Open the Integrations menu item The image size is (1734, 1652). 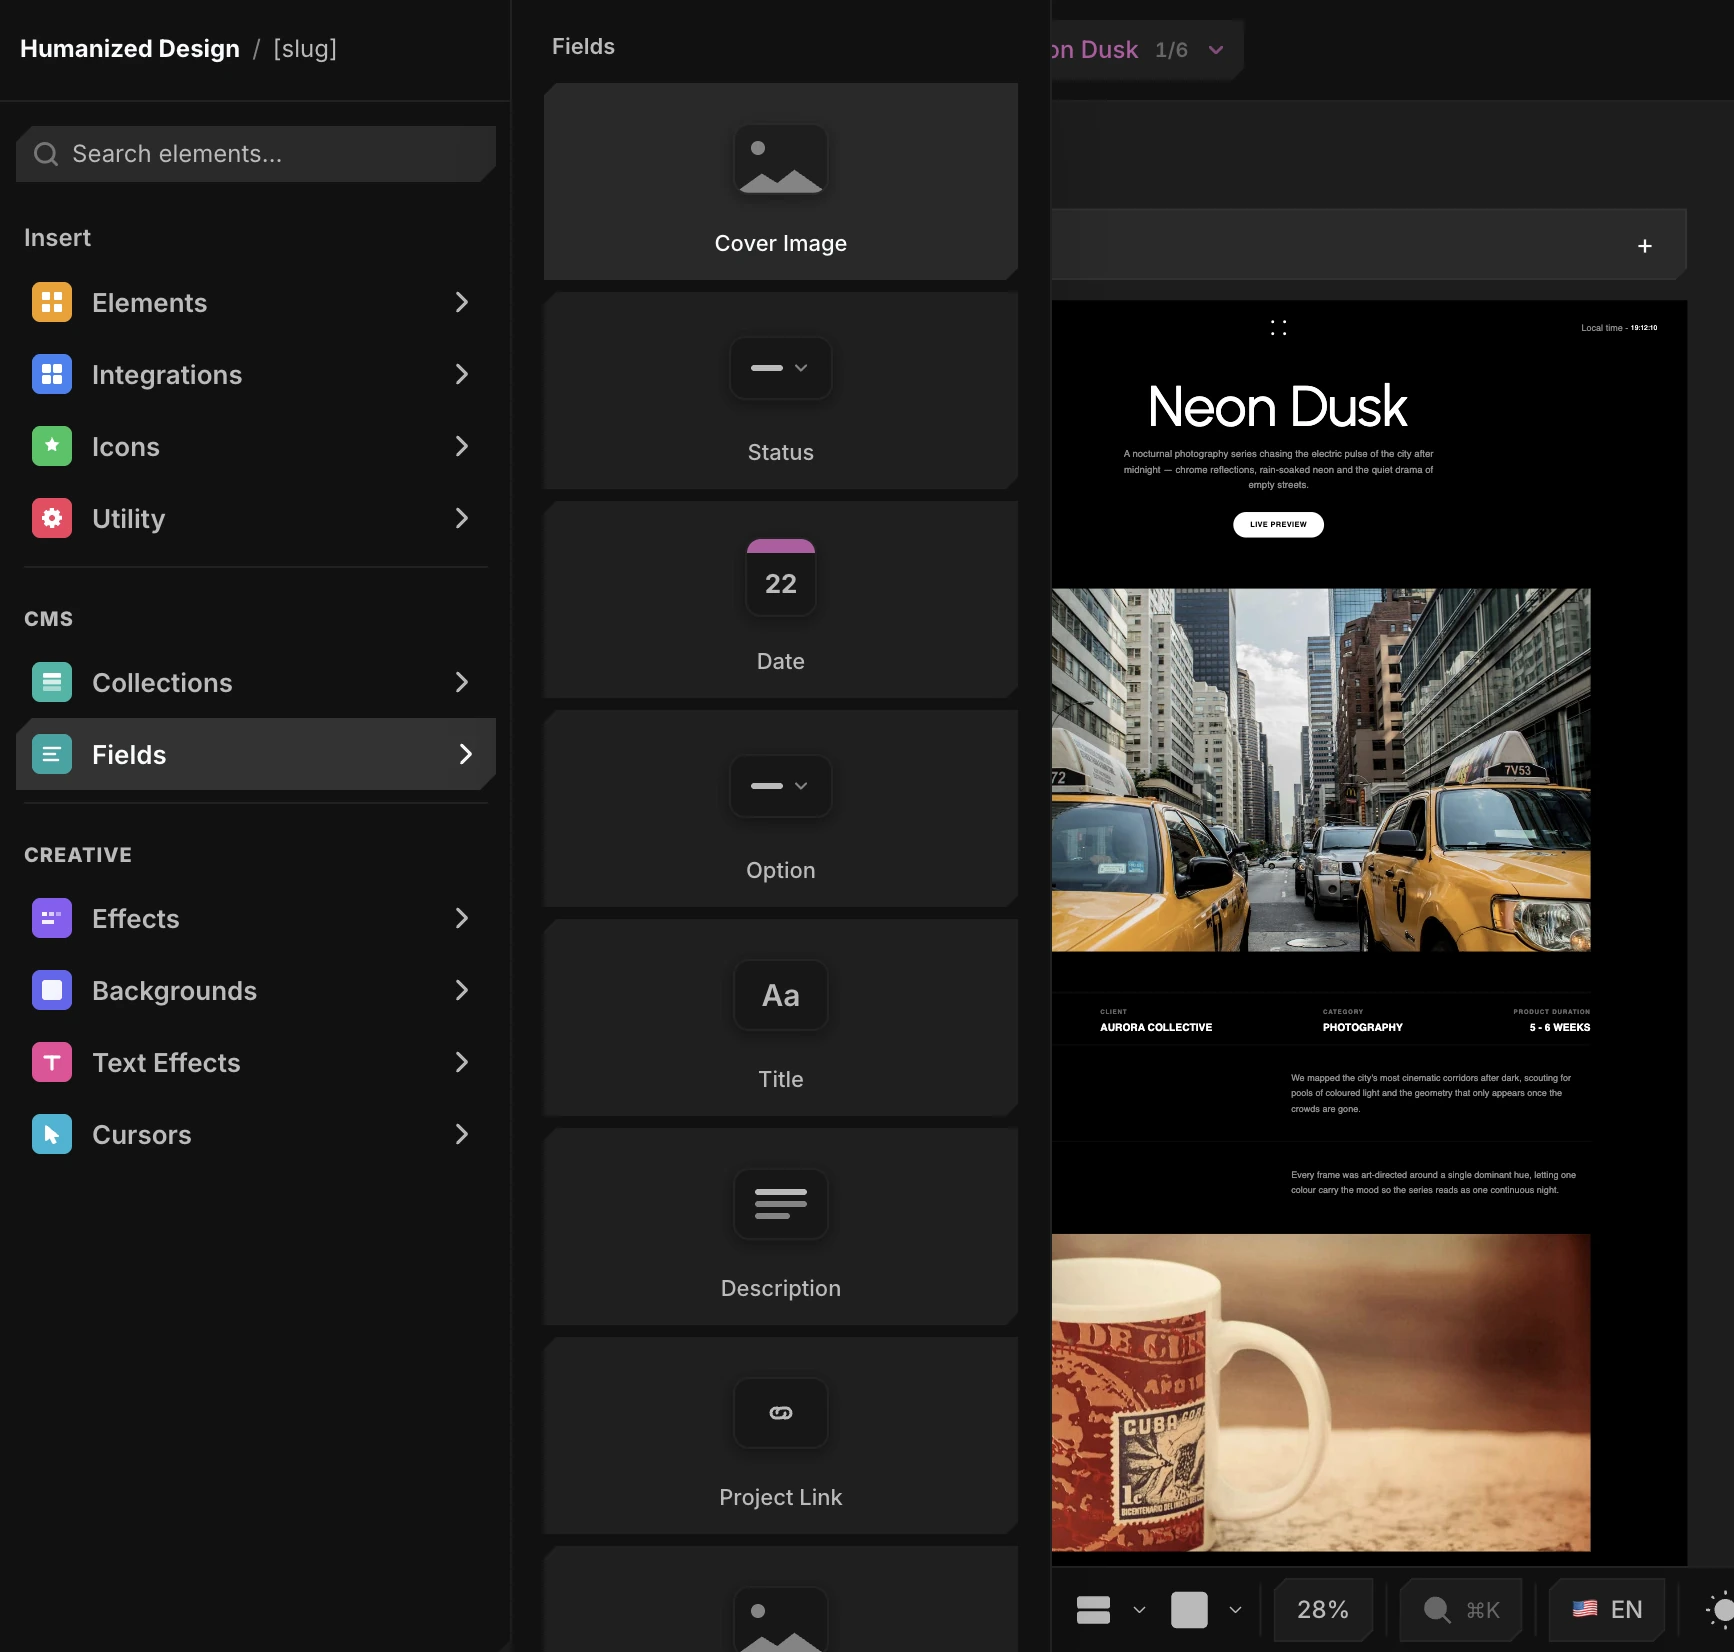pyautogui.click(x=256, y=374)
